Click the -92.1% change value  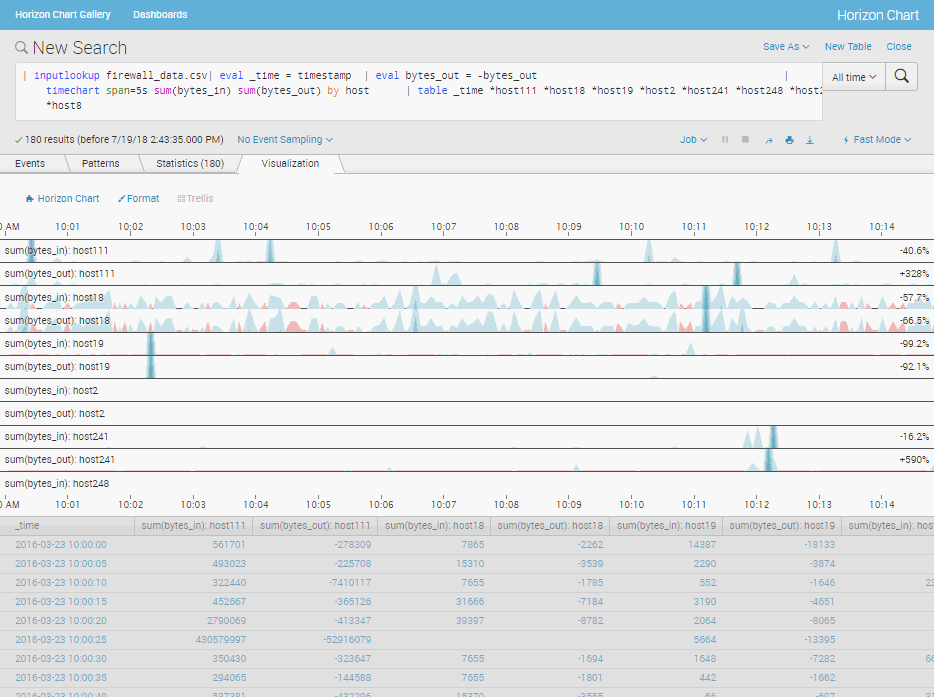coord(914,366)
